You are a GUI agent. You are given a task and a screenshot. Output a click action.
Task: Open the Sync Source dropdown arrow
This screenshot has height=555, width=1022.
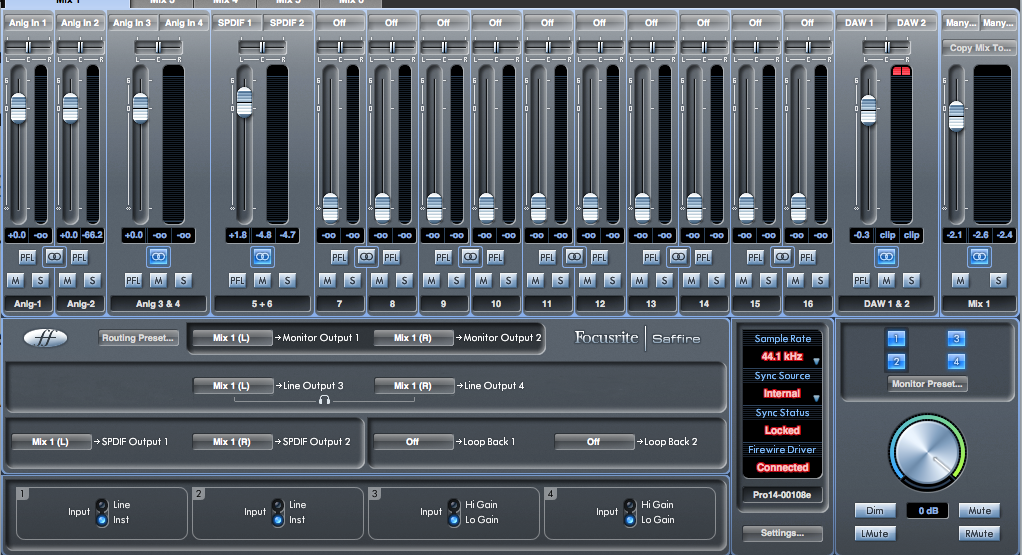pyautogui.click(x=816, y=398)
